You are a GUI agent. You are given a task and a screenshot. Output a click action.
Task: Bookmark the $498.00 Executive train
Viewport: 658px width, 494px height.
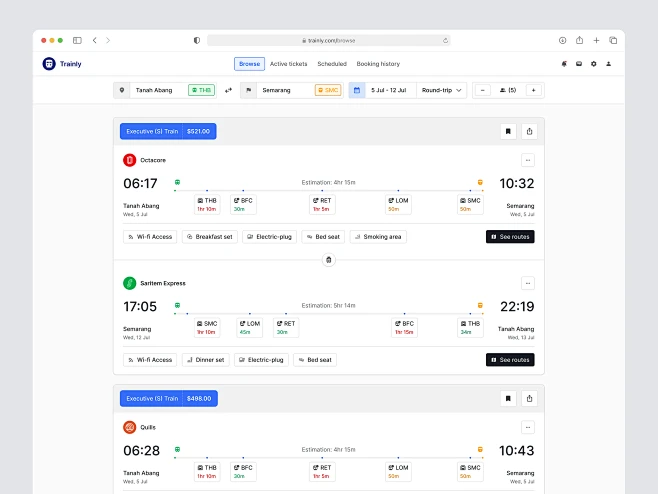coord(508,398)
